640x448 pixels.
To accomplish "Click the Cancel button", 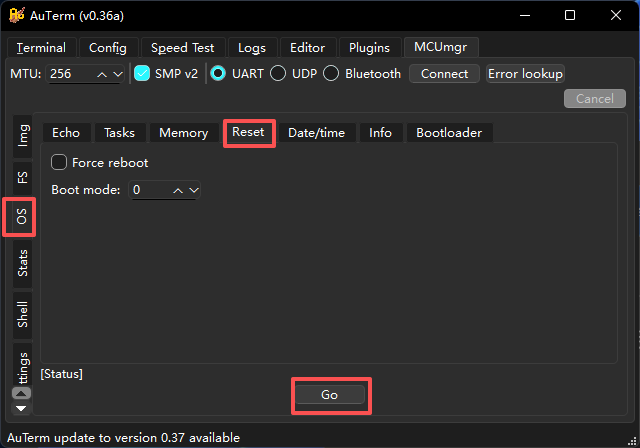I will [x=595, y=98].
